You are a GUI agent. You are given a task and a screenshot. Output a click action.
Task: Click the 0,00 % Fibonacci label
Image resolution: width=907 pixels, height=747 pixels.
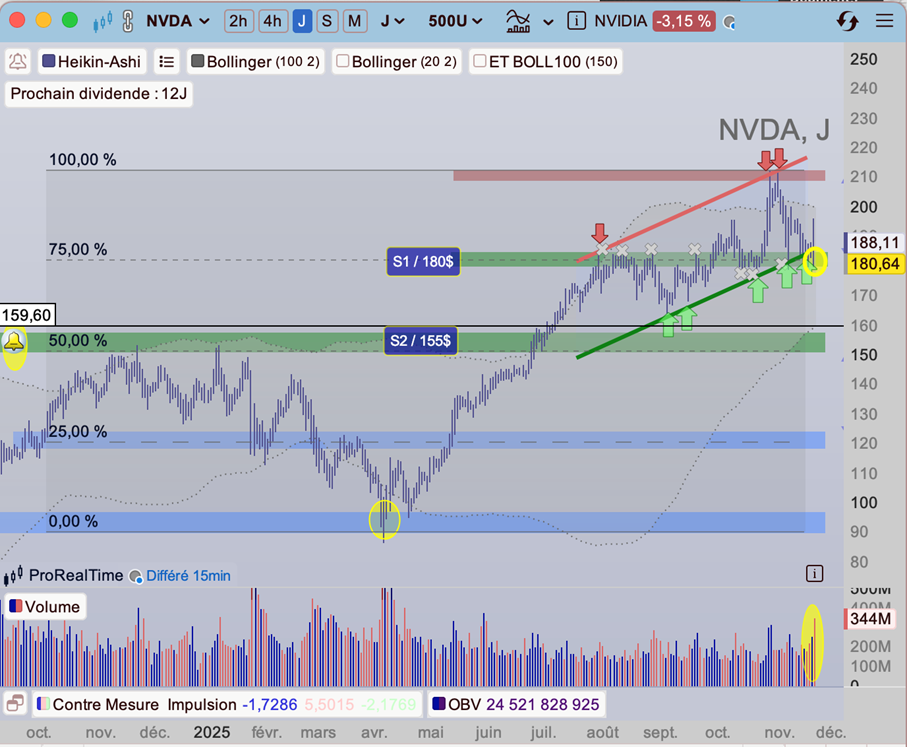73,521
